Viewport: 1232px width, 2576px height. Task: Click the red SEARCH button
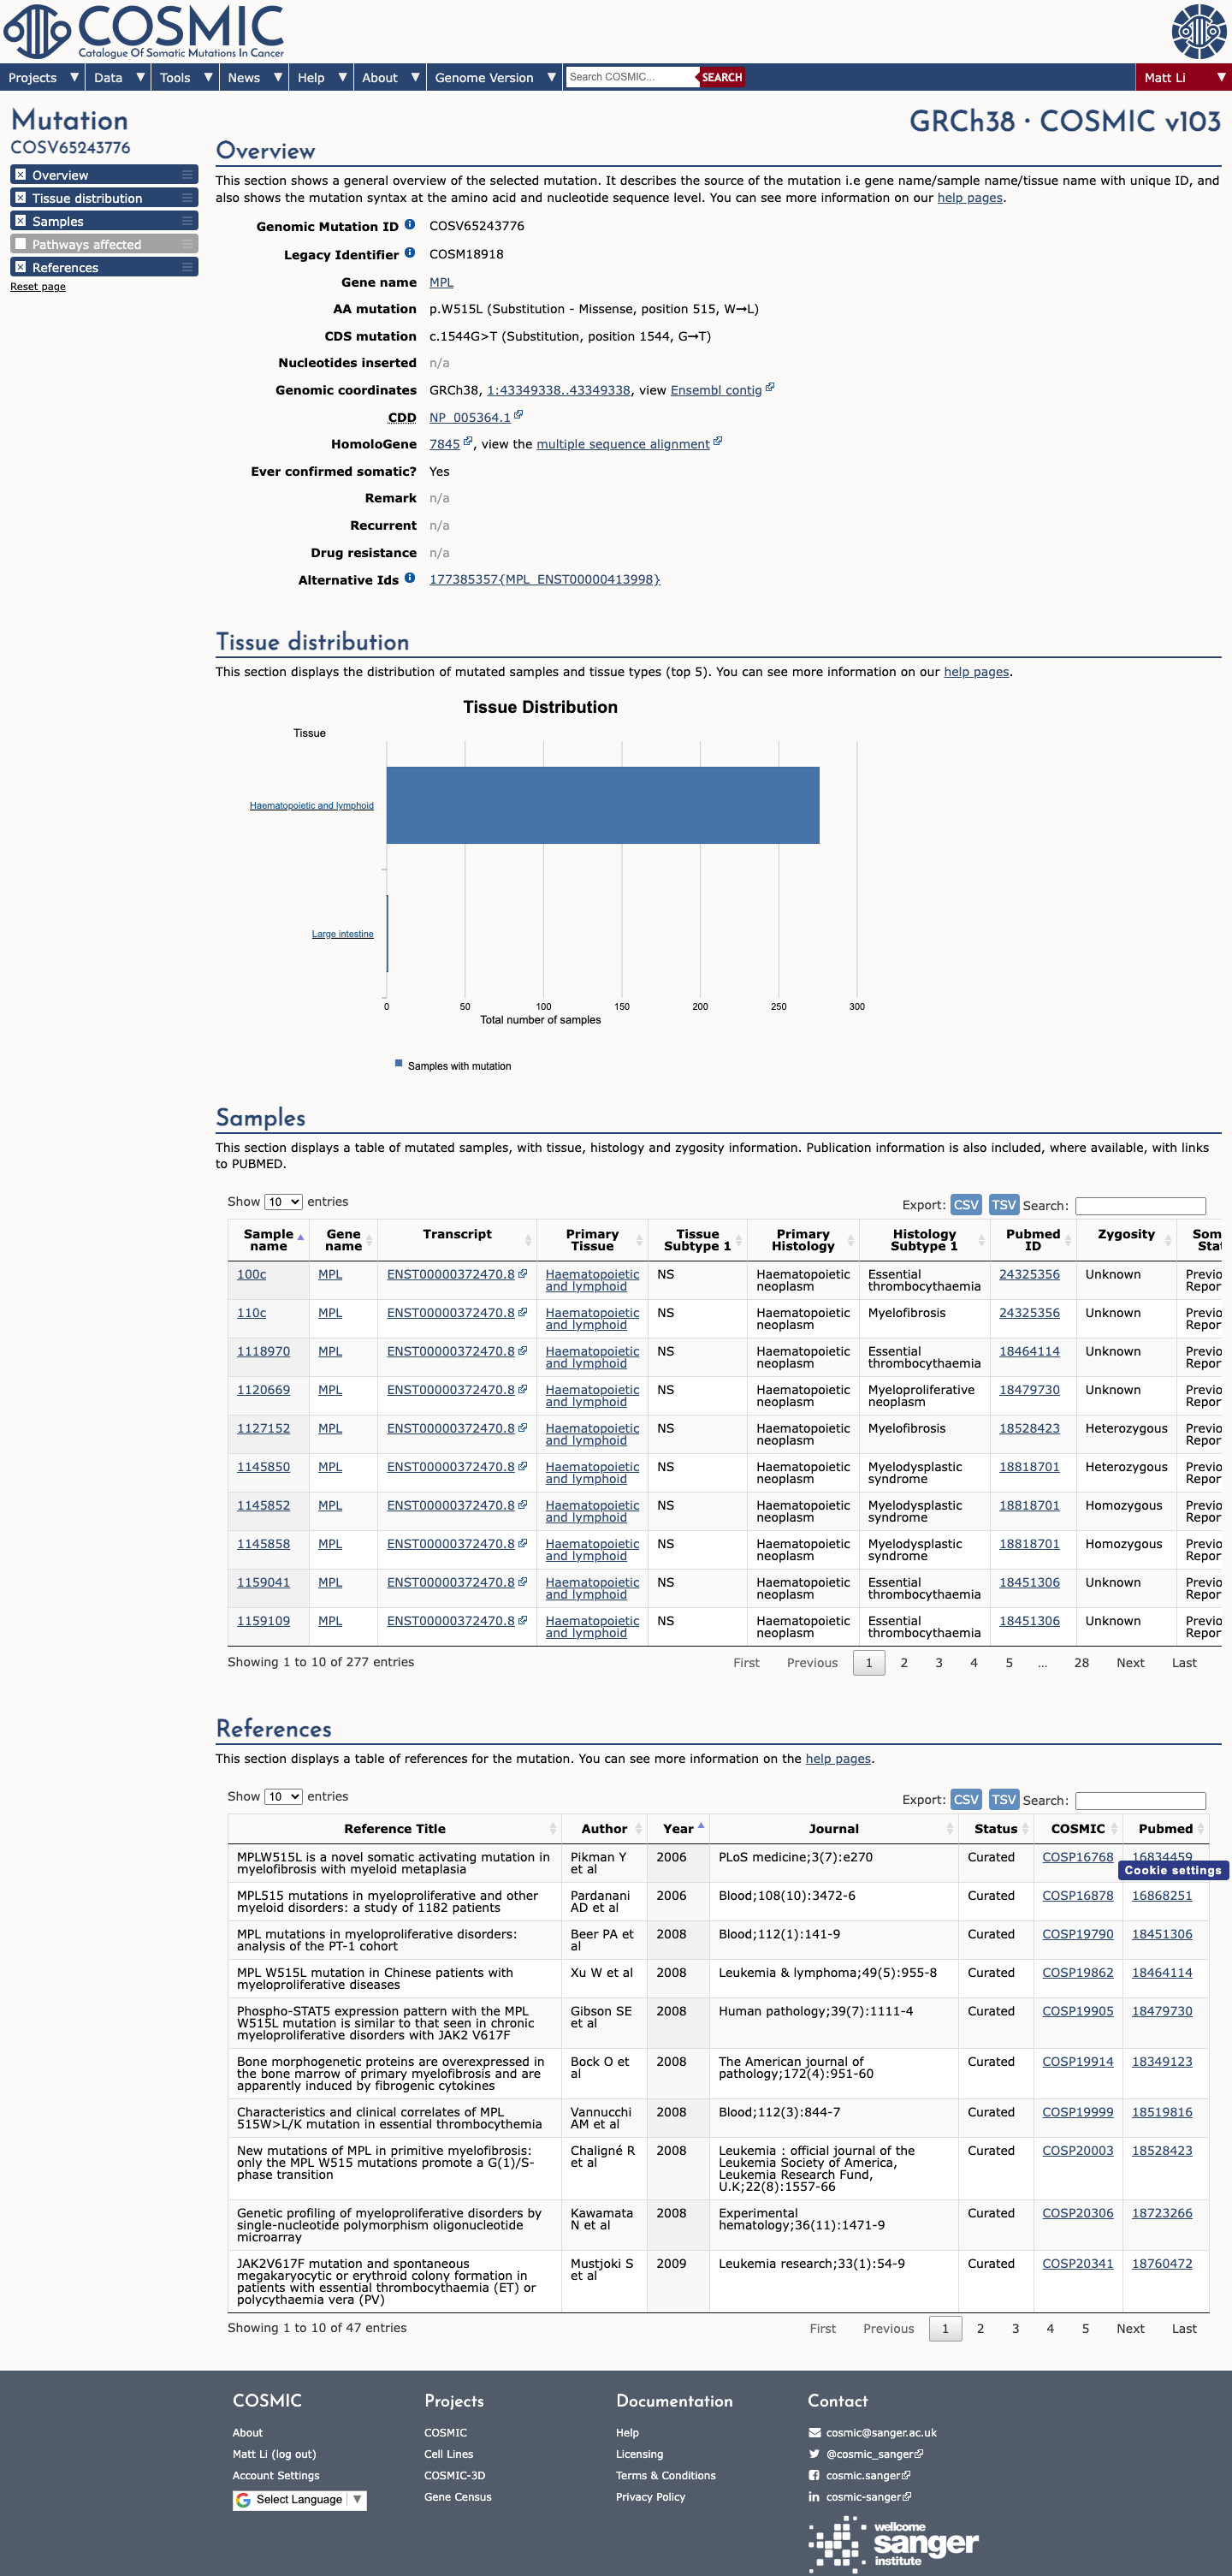click(x=721, y=77)
